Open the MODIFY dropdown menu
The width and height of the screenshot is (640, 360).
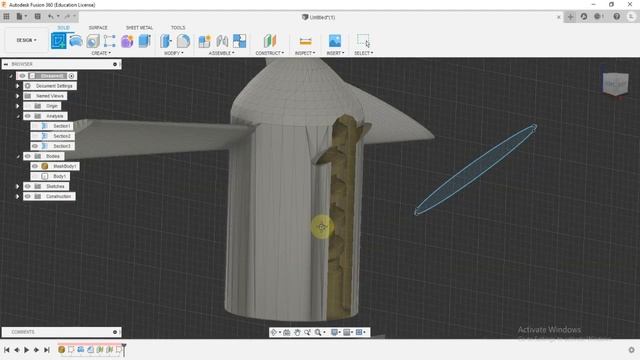pyautogui.click(x=173, y=53)
